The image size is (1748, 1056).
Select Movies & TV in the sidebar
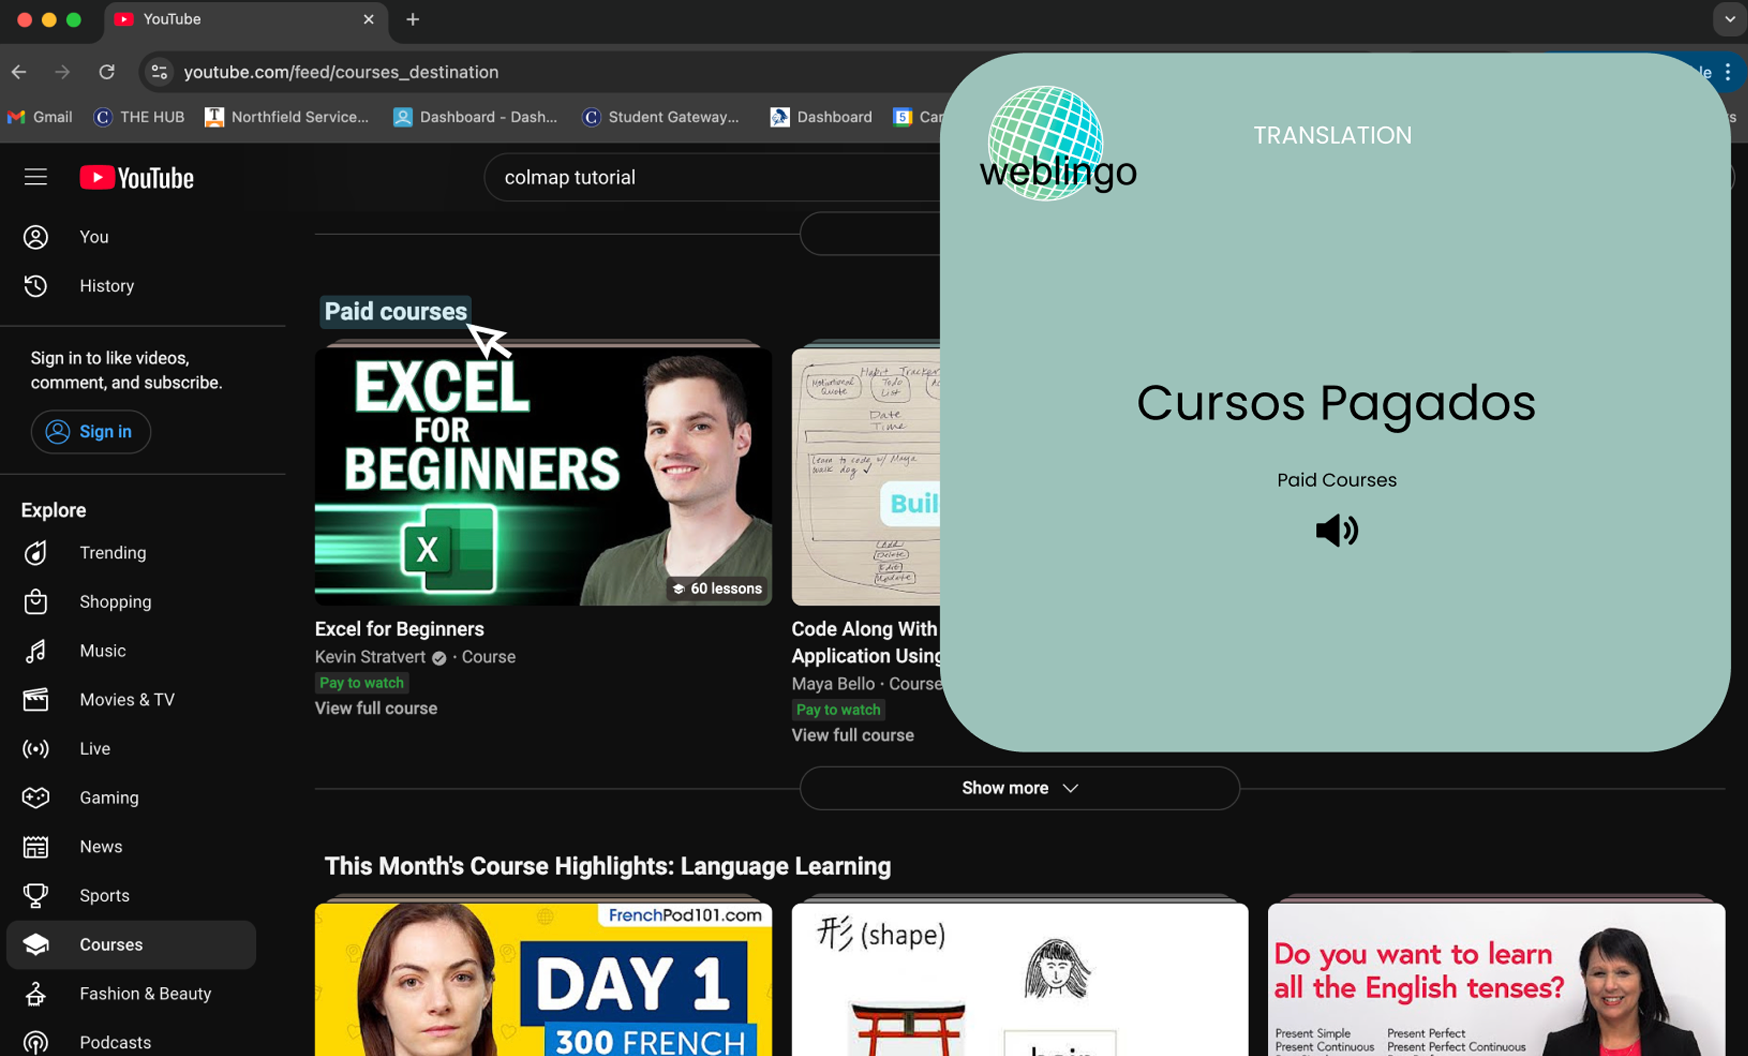coord(127,699)
